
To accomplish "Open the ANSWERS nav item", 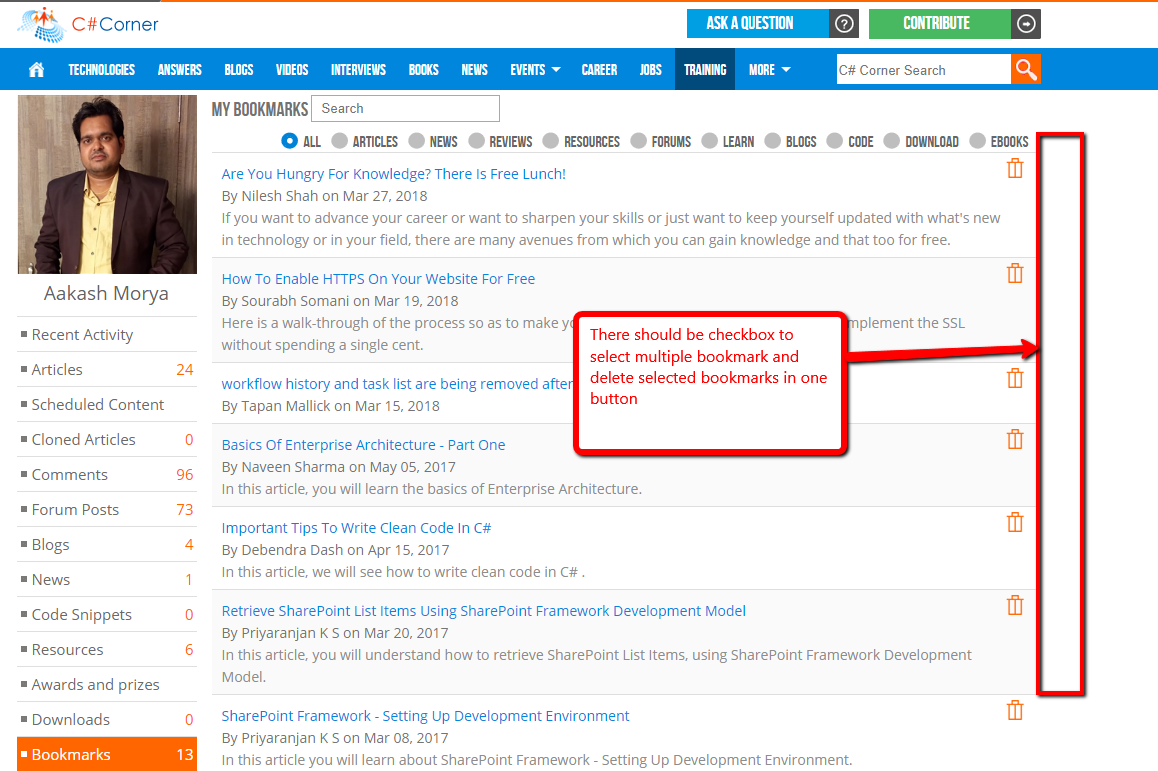I will pos(179,69).
